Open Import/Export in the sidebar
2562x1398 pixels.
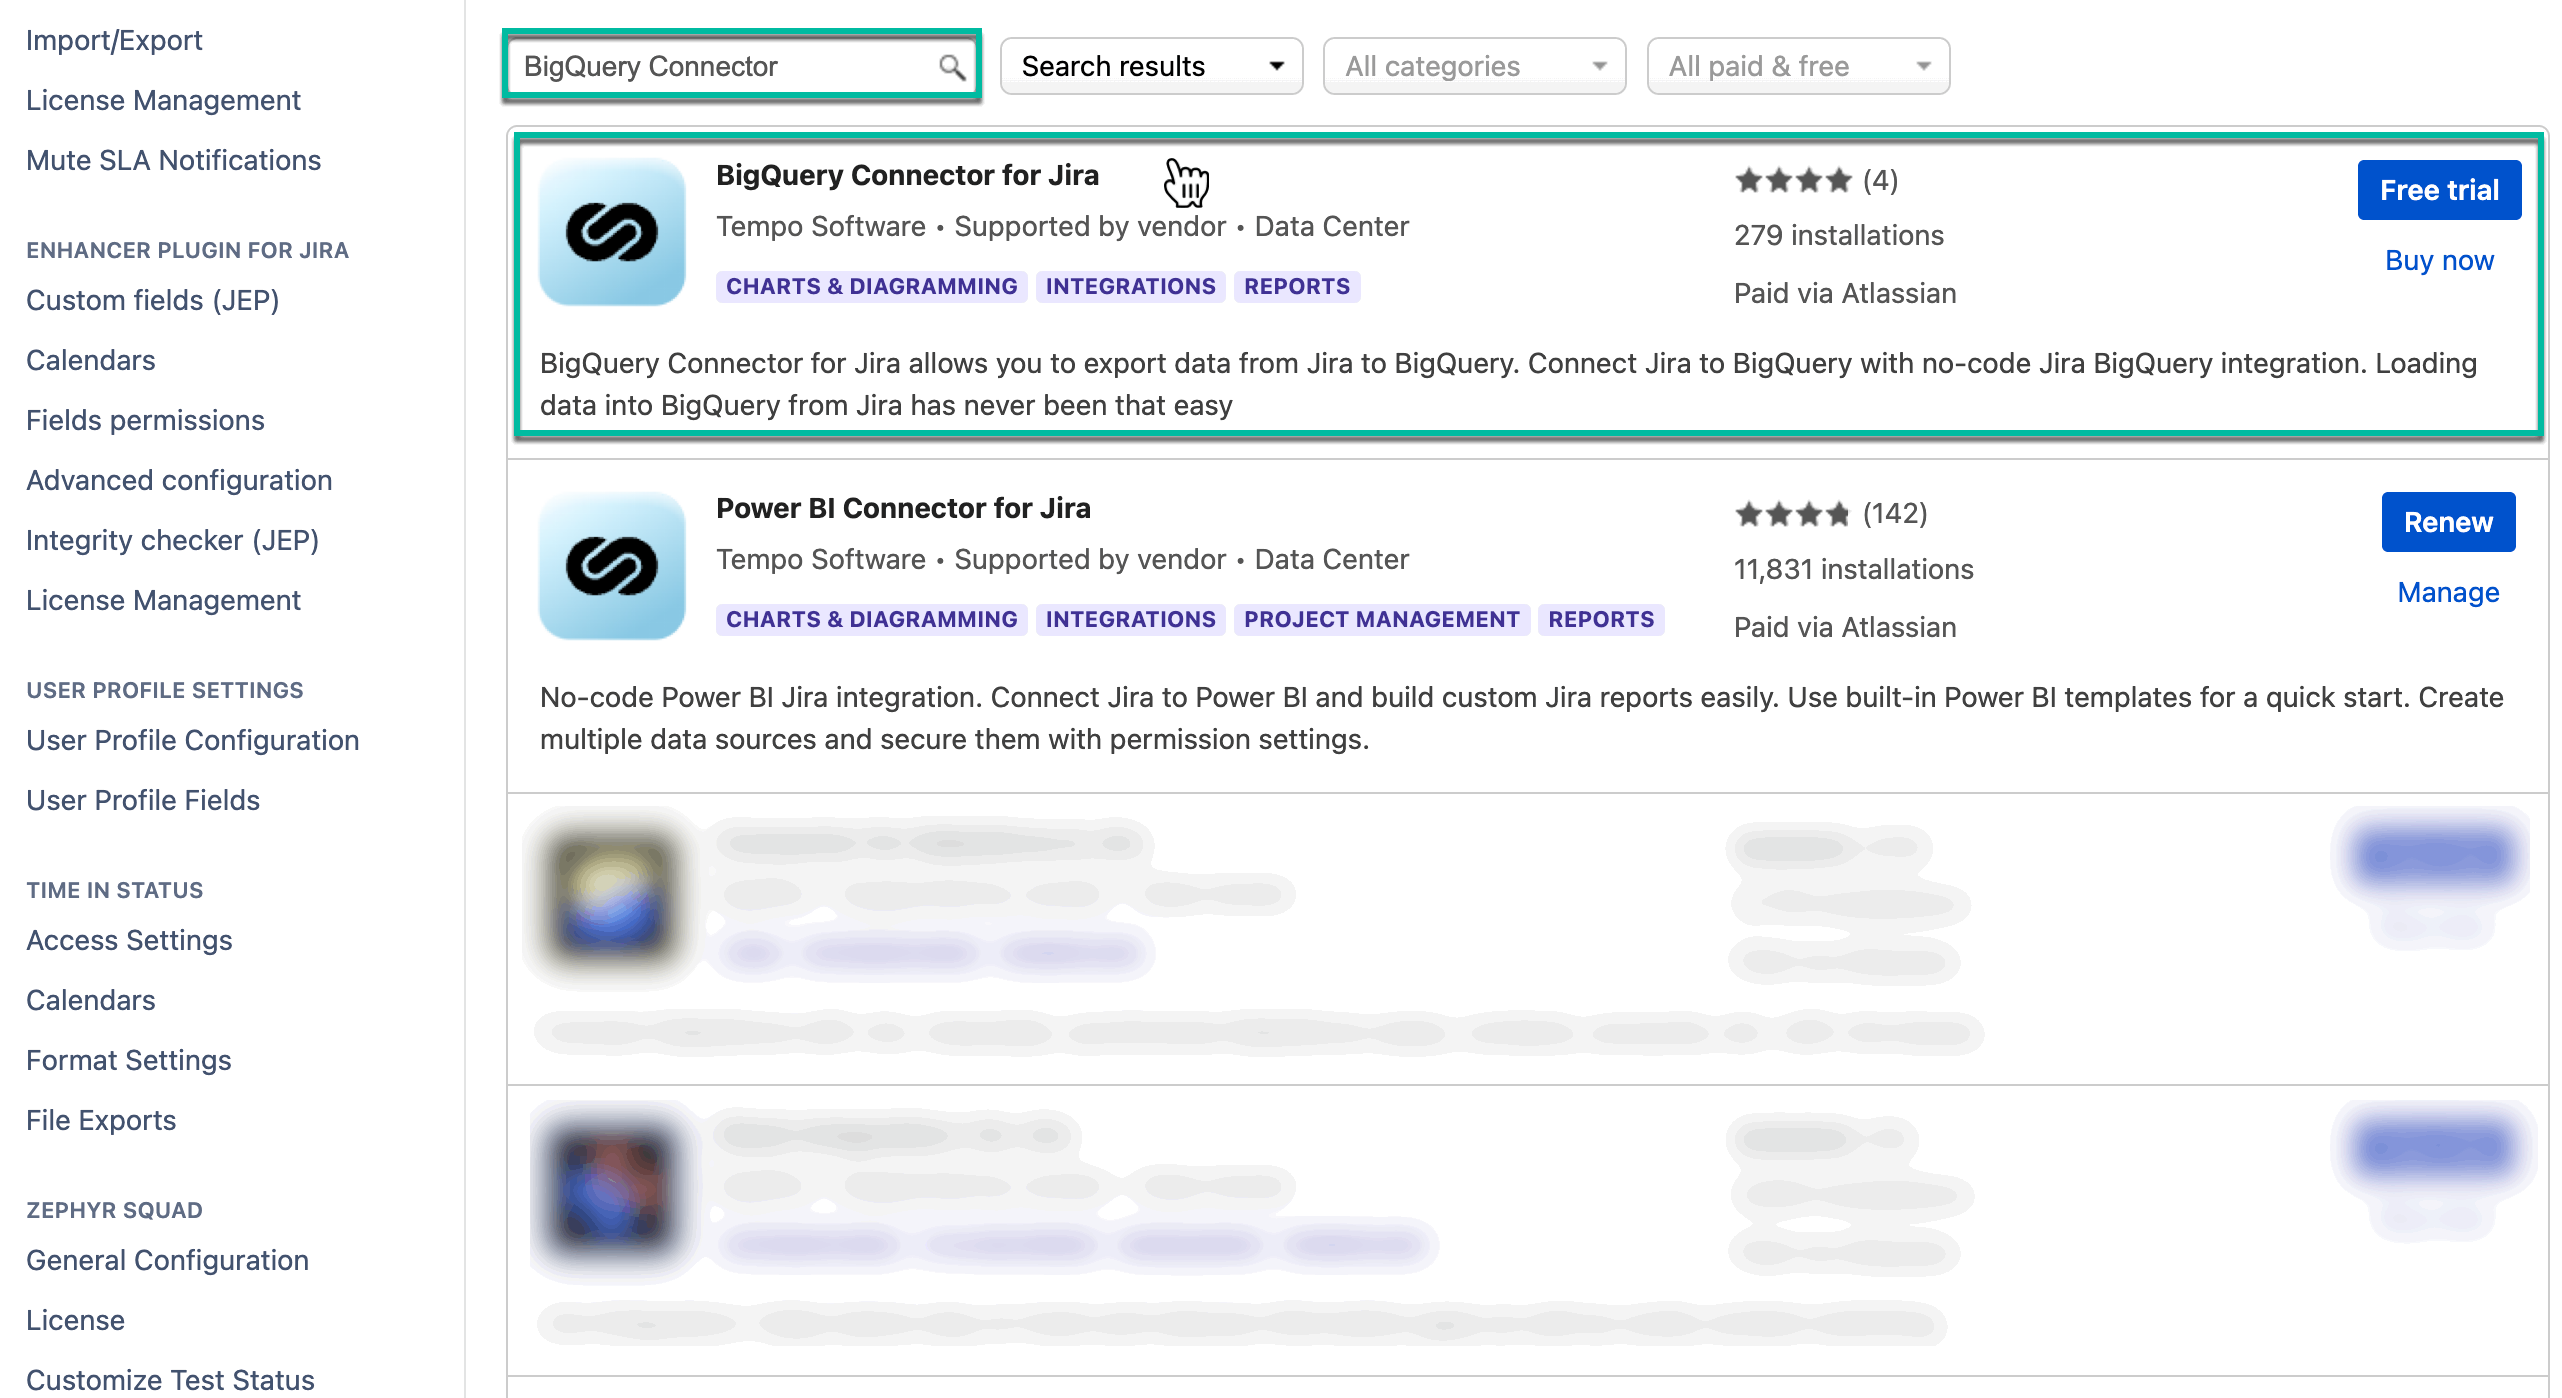(114, 40)
